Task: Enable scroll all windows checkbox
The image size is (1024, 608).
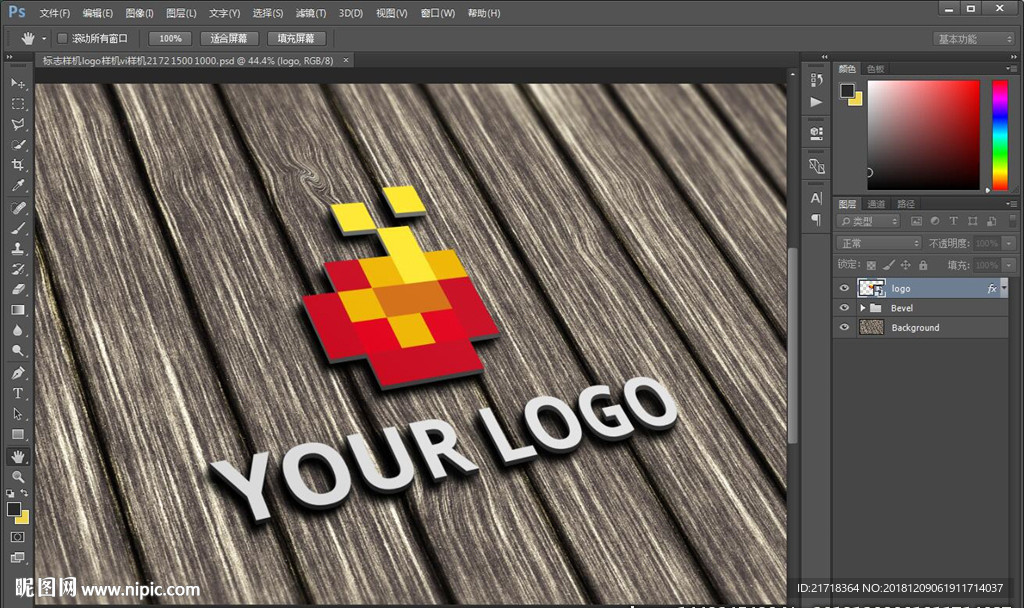Action: pos(63,39)
